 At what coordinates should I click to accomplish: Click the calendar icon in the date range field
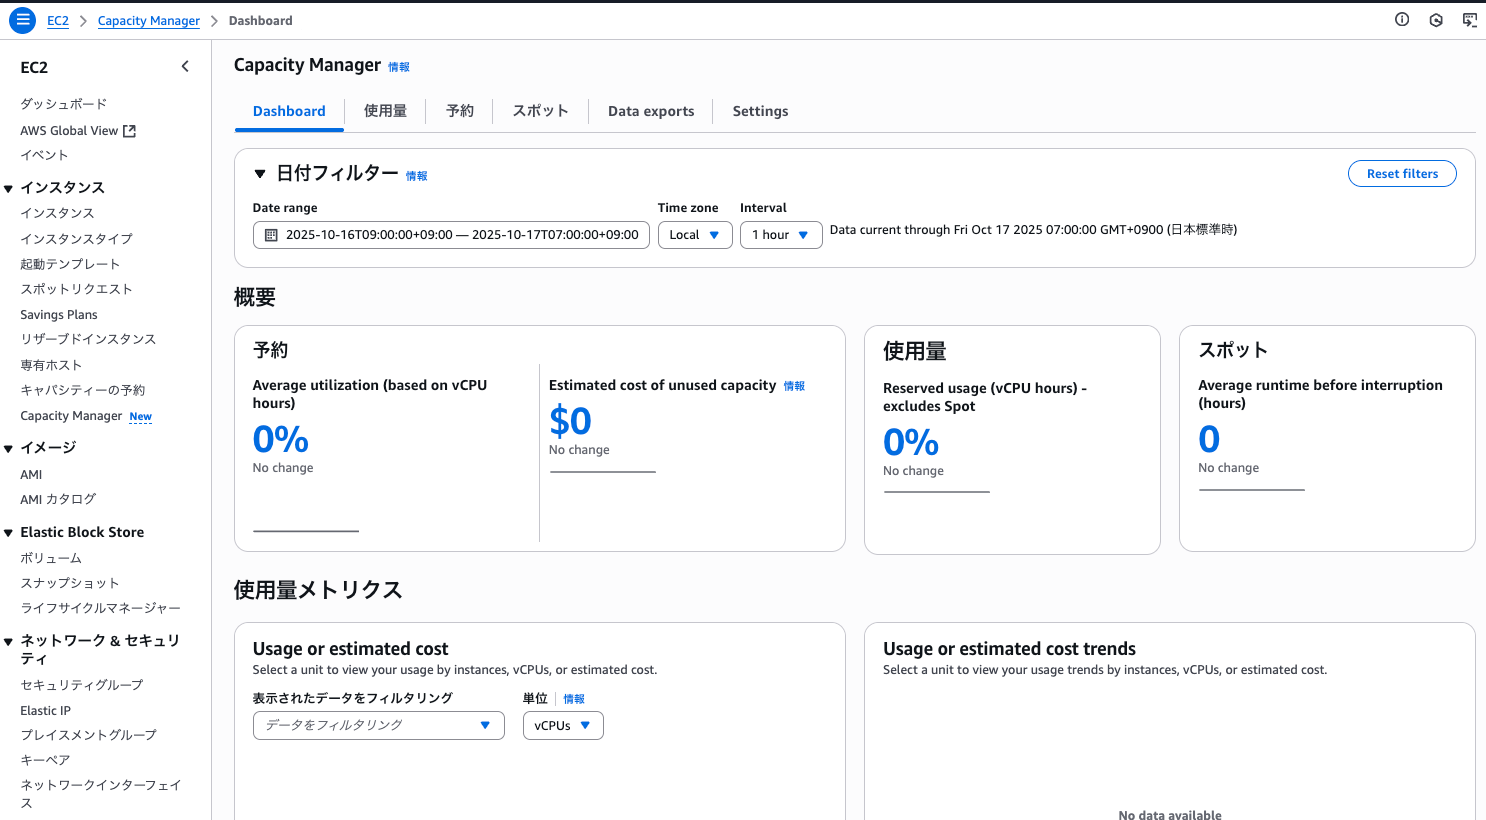pos(271,235)
